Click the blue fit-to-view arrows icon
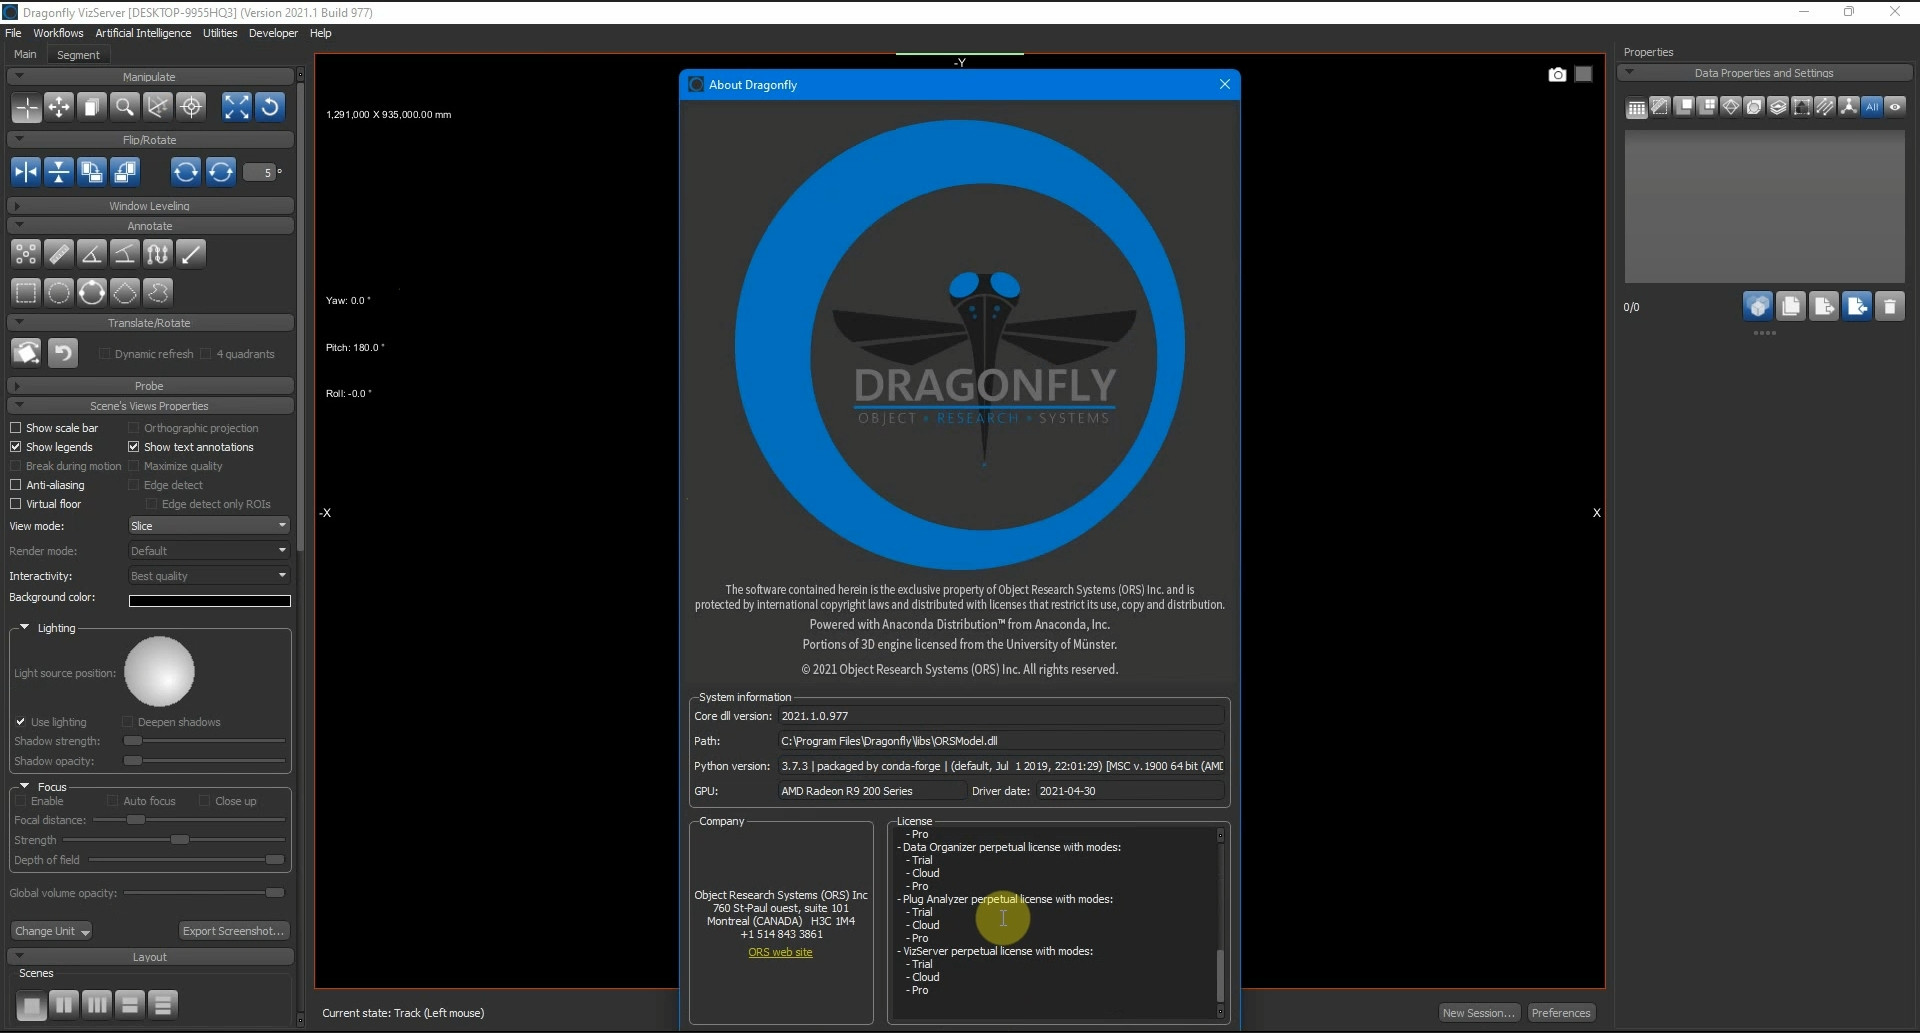The image size is (1920, 1033). 236,107
